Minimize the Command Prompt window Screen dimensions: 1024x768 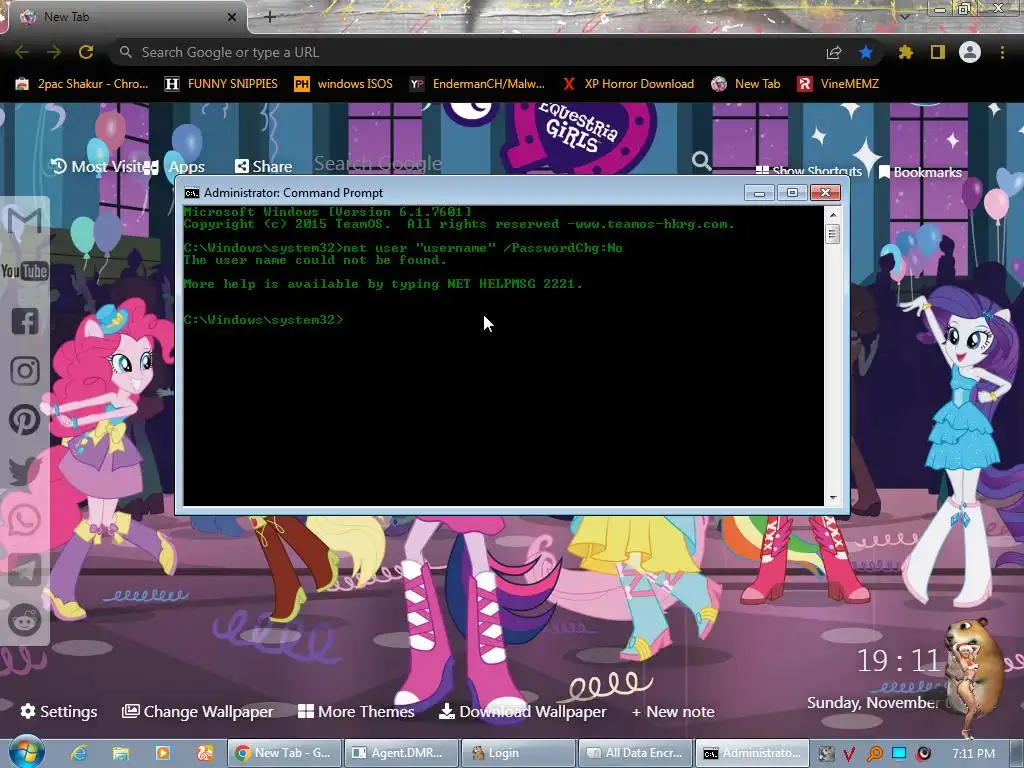click(x=759, y=193)
